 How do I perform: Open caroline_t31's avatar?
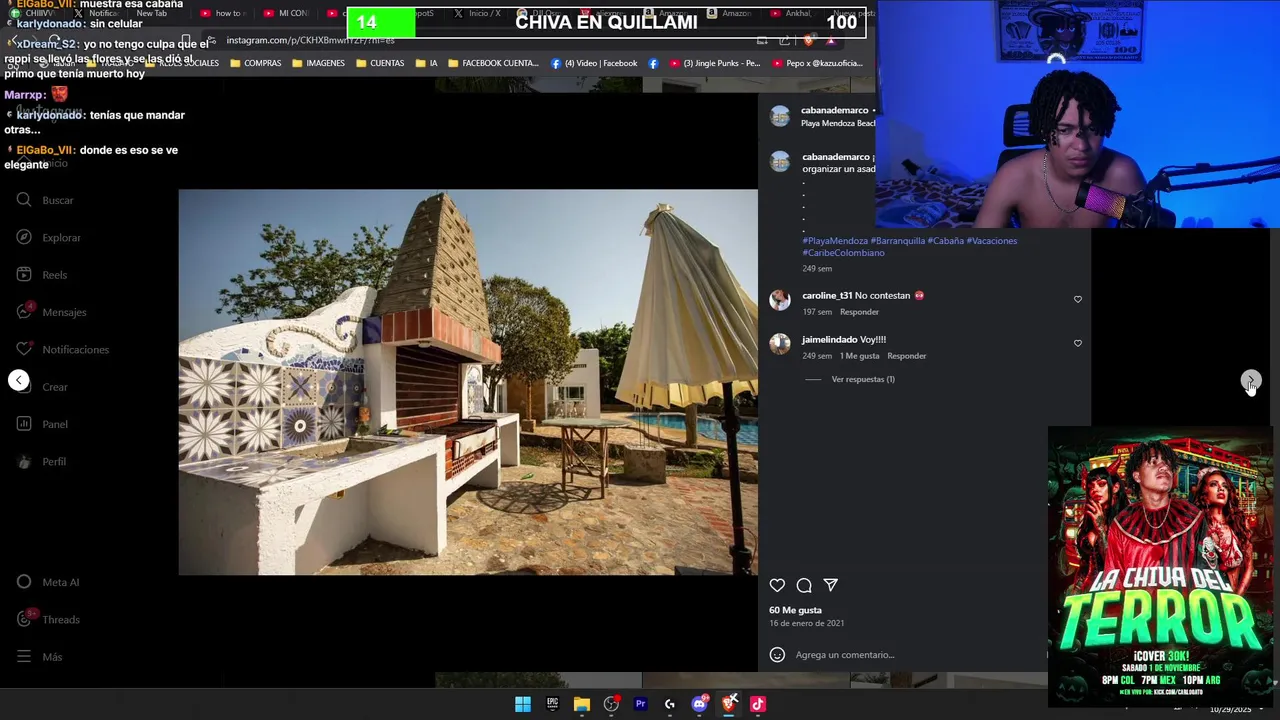tap(780, 299)
